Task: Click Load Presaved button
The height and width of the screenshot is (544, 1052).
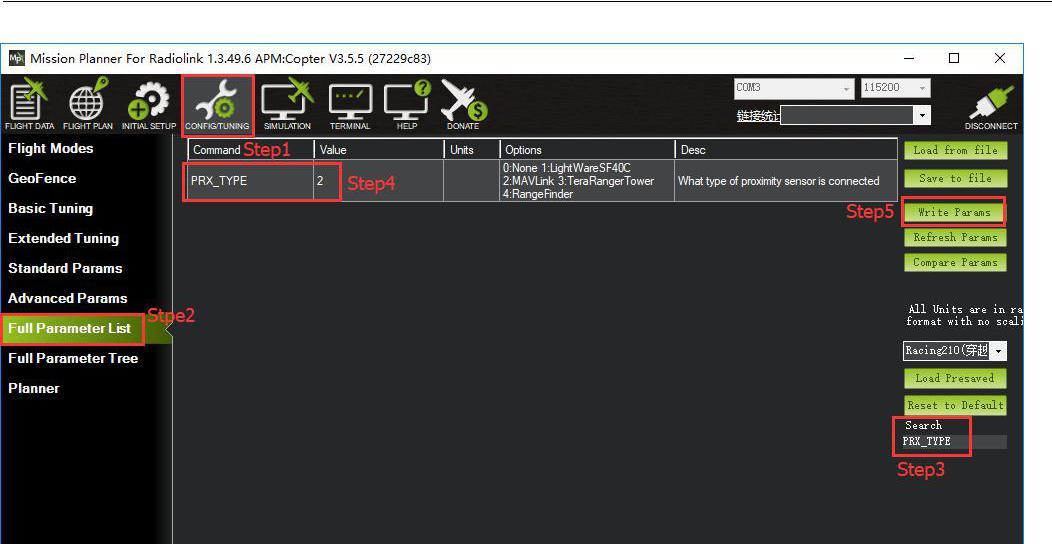Action: pos(955,378)
